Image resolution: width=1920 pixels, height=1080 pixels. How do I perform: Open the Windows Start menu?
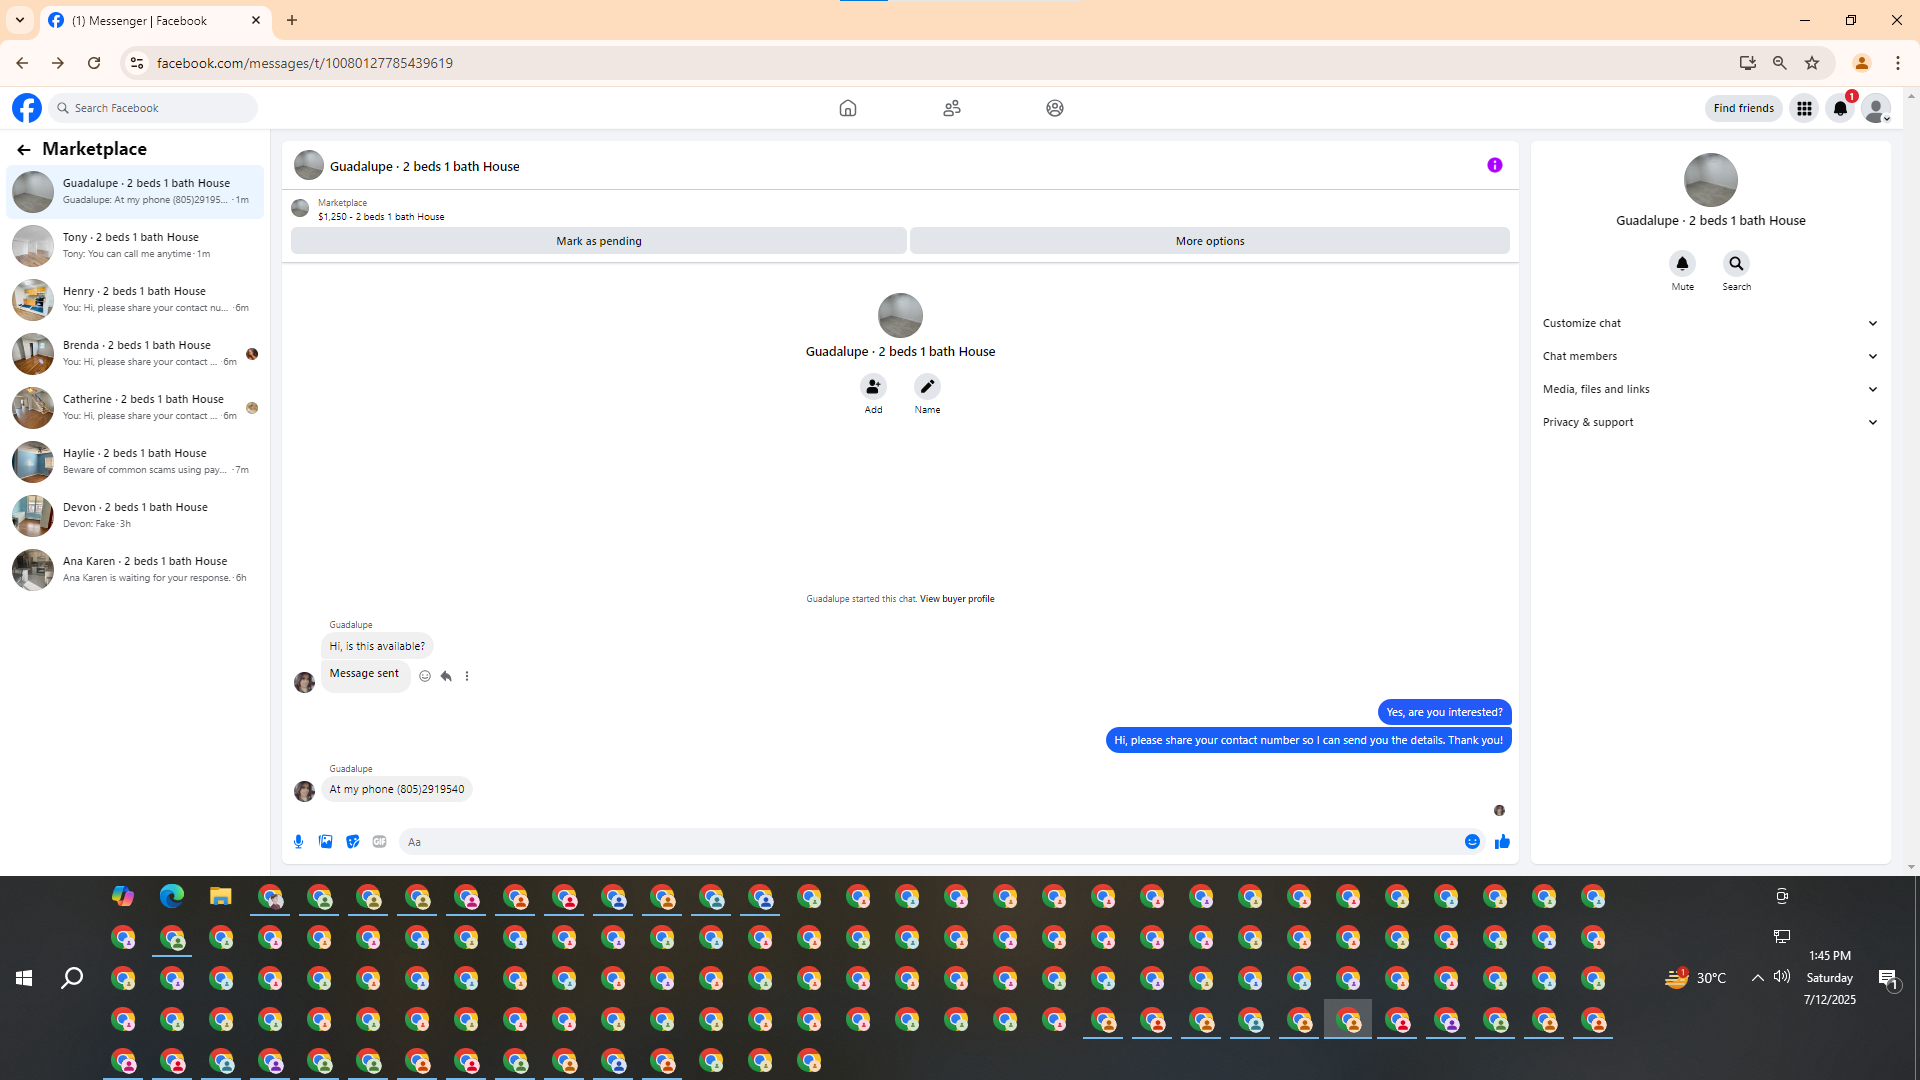[x=24, y=978]
